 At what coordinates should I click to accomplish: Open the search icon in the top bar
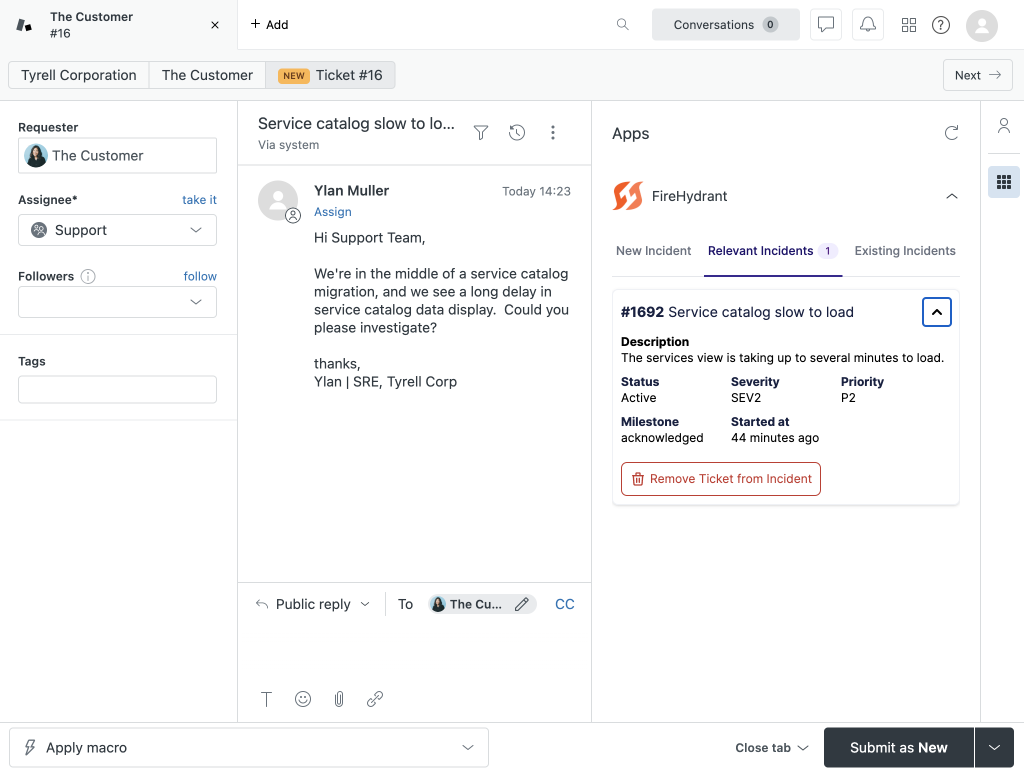pyautogui.click(x=622, y=24)
